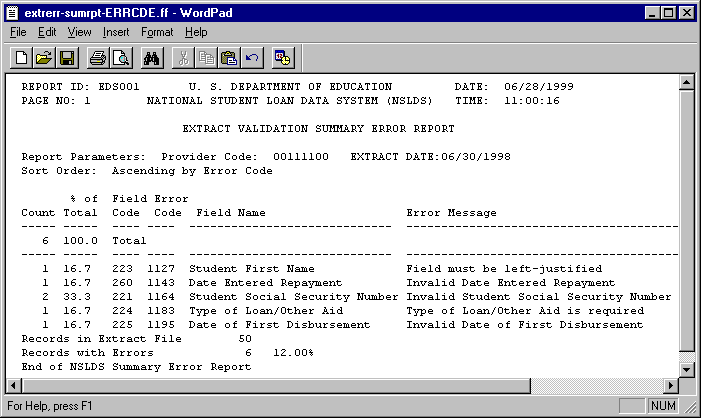The width and height of the screenshot is (701, 418).
Task: Click the Find binoculars icon
Action: click(x=152, y=58)
